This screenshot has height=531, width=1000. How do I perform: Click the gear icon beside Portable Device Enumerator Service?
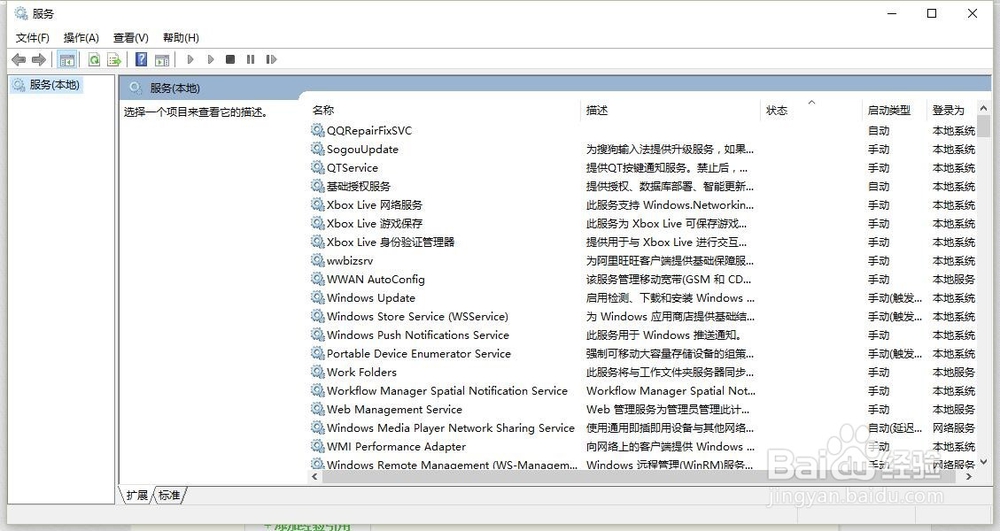(x=318, y=353)
